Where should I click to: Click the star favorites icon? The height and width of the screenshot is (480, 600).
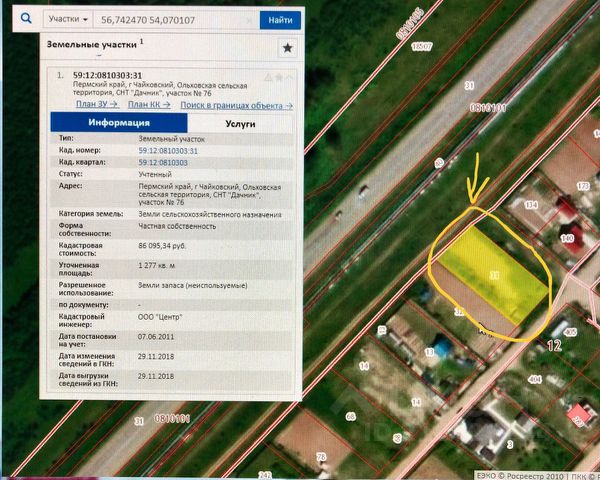(x=287, y=47)
